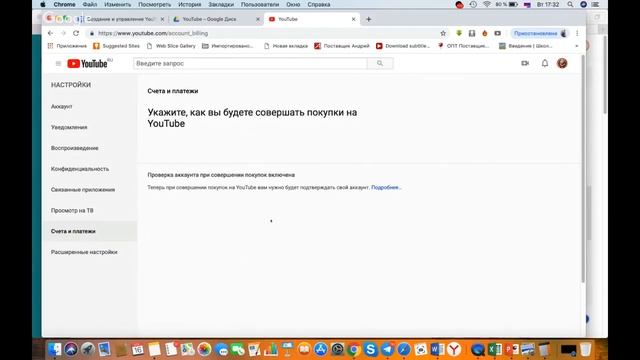The width and height of the screenshot is (640, 360).
Task: Click the search magnifier button
Action: [380, 63]
